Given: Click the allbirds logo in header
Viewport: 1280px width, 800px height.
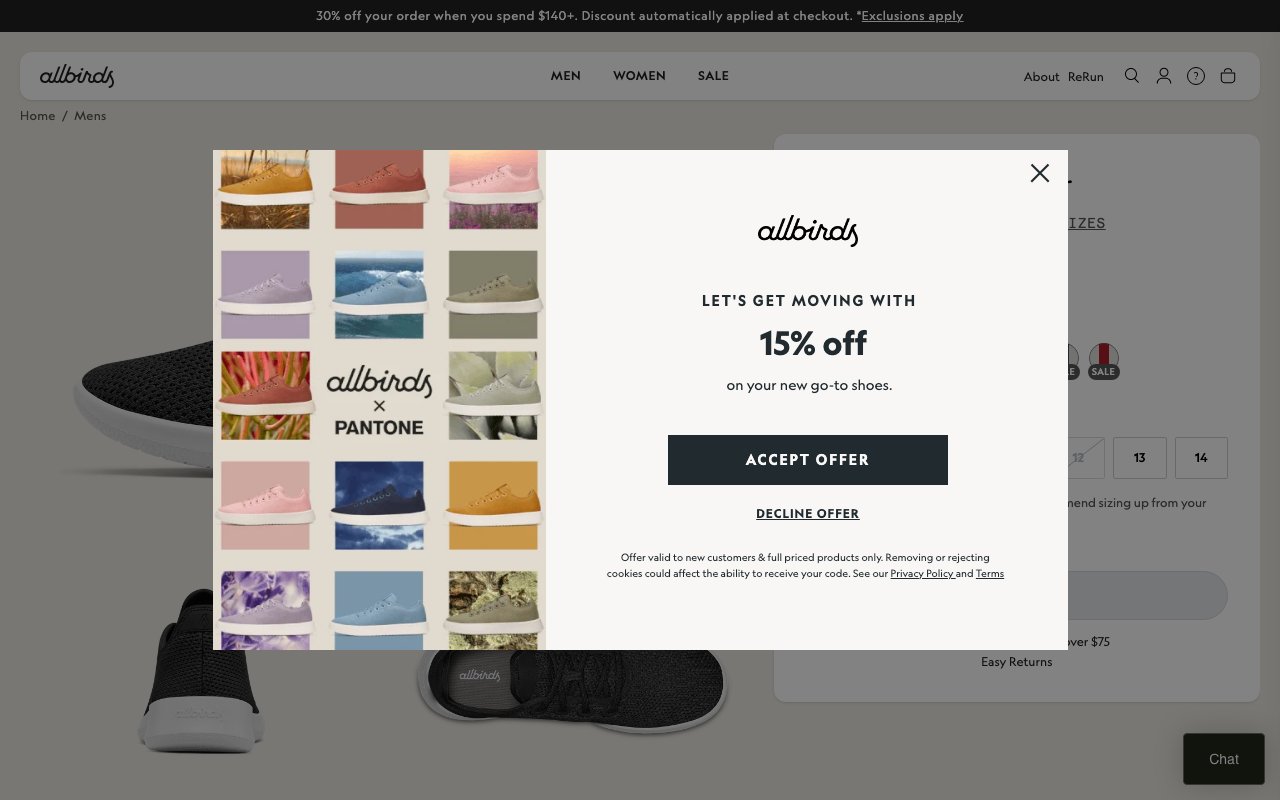Looking at the screenshot, I should (x=77, y=76).
